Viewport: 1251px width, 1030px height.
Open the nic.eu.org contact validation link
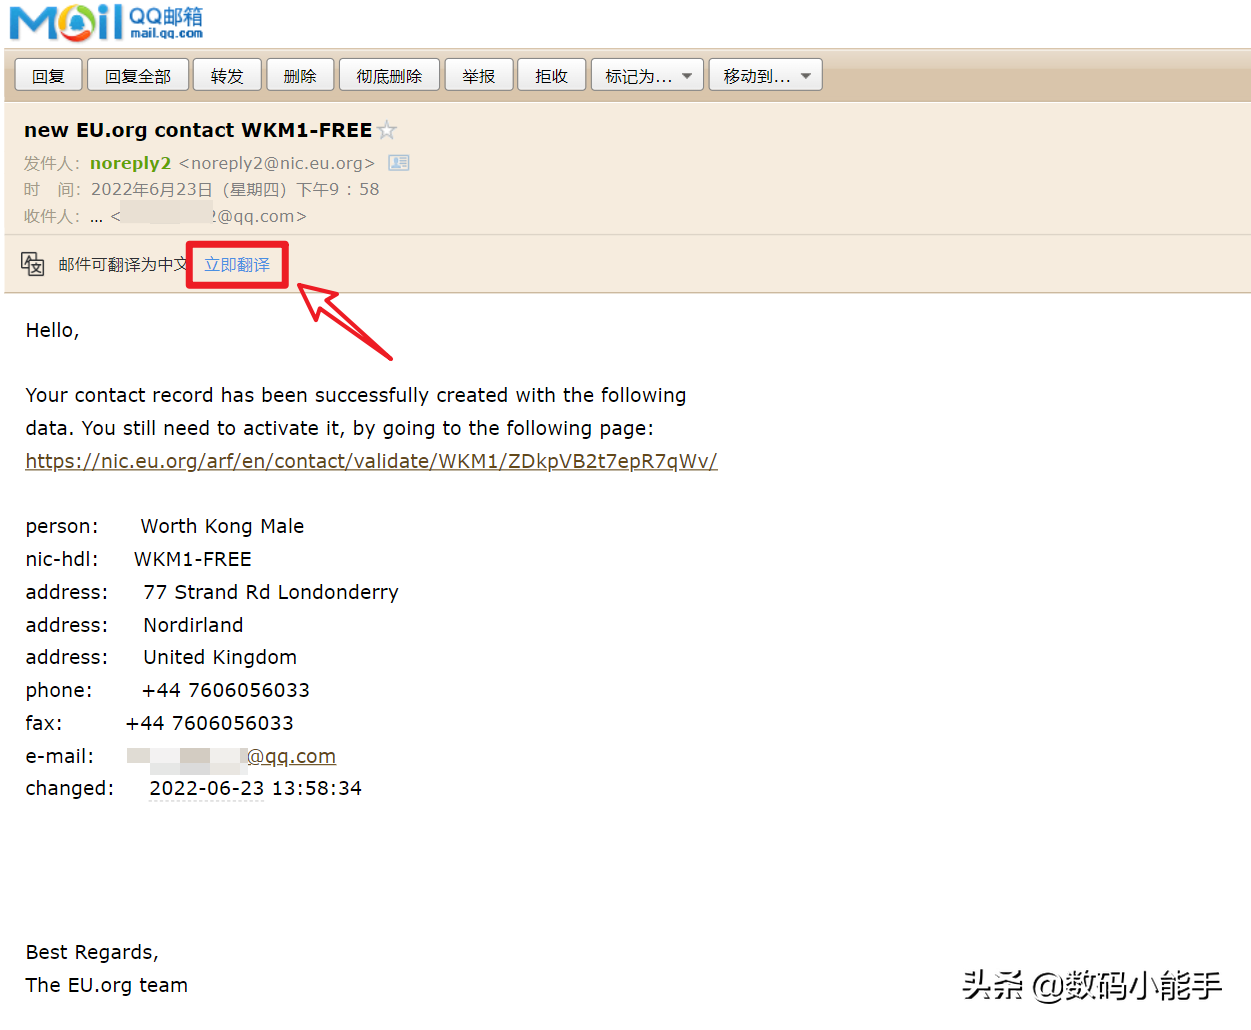point(371,461)
